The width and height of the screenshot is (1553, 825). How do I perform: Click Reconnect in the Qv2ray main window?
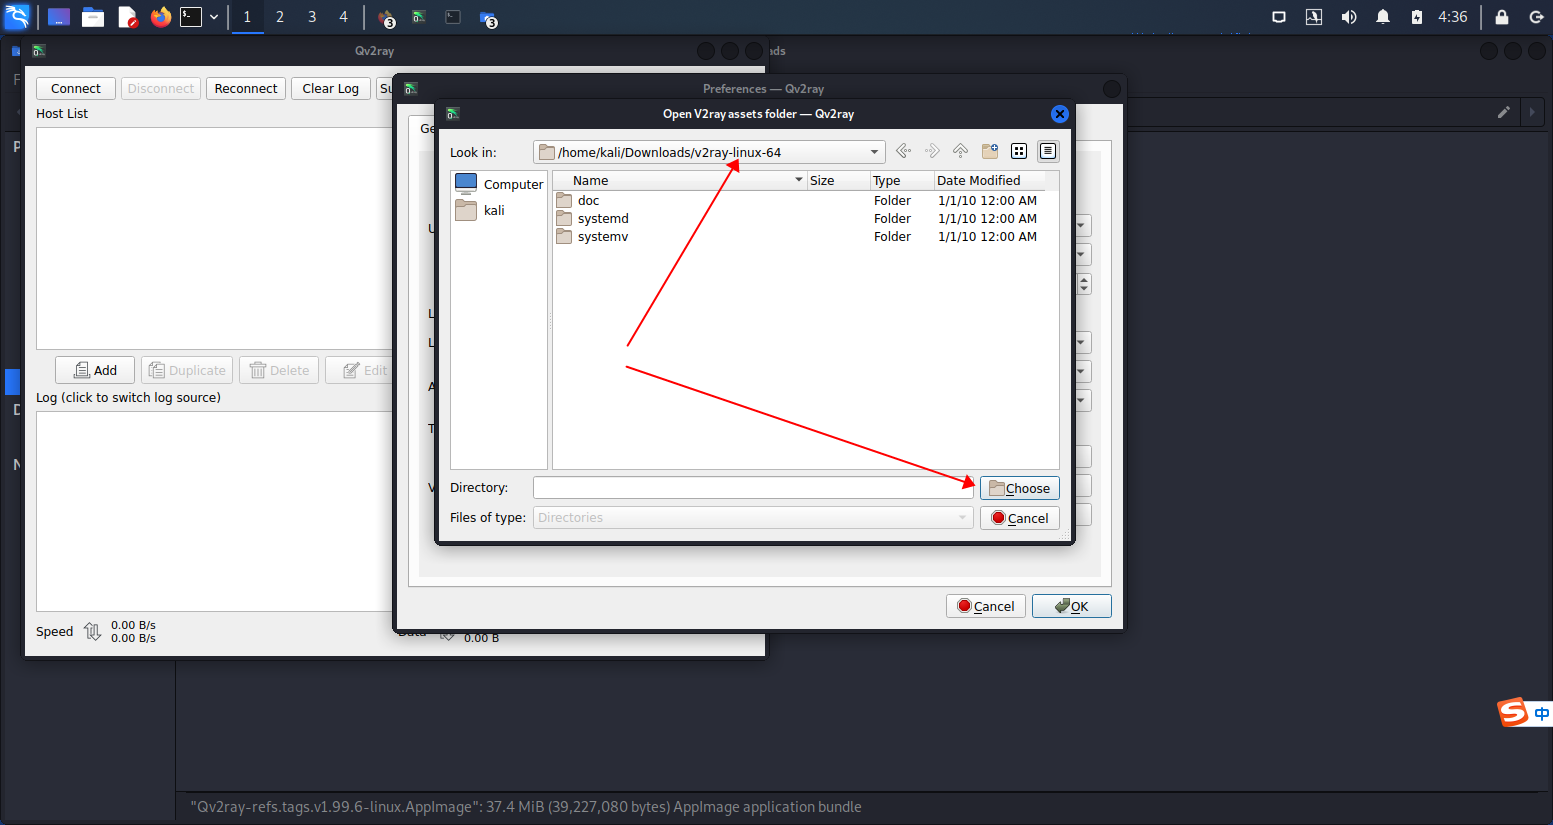246,88
